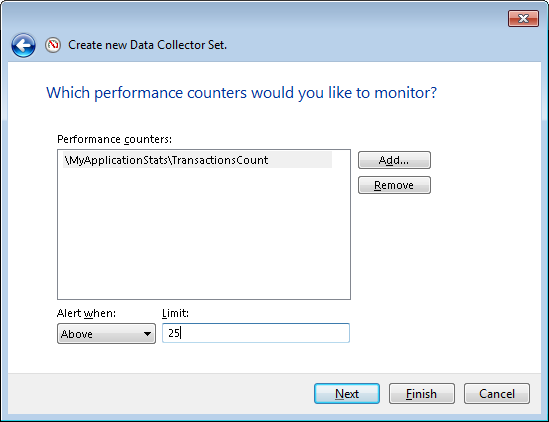Click the Performance Monitor wizard icon
The height and width of the screenshot is (422, 549).
pos(53,45)
